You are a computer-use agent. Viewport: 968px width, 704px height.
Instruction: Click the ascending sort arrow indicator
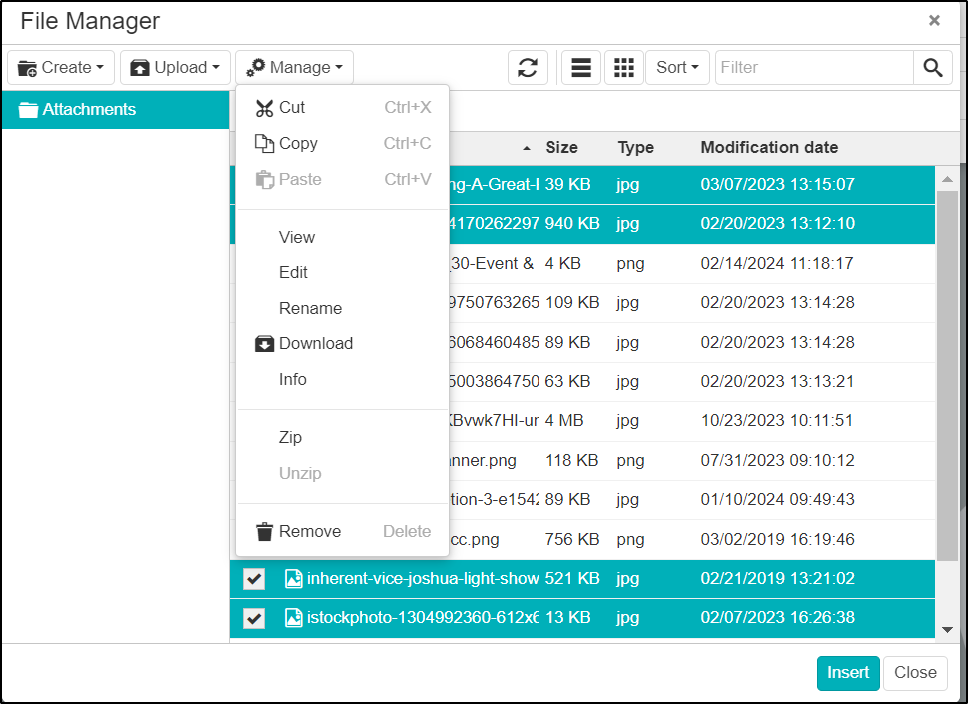coord(527,148)
